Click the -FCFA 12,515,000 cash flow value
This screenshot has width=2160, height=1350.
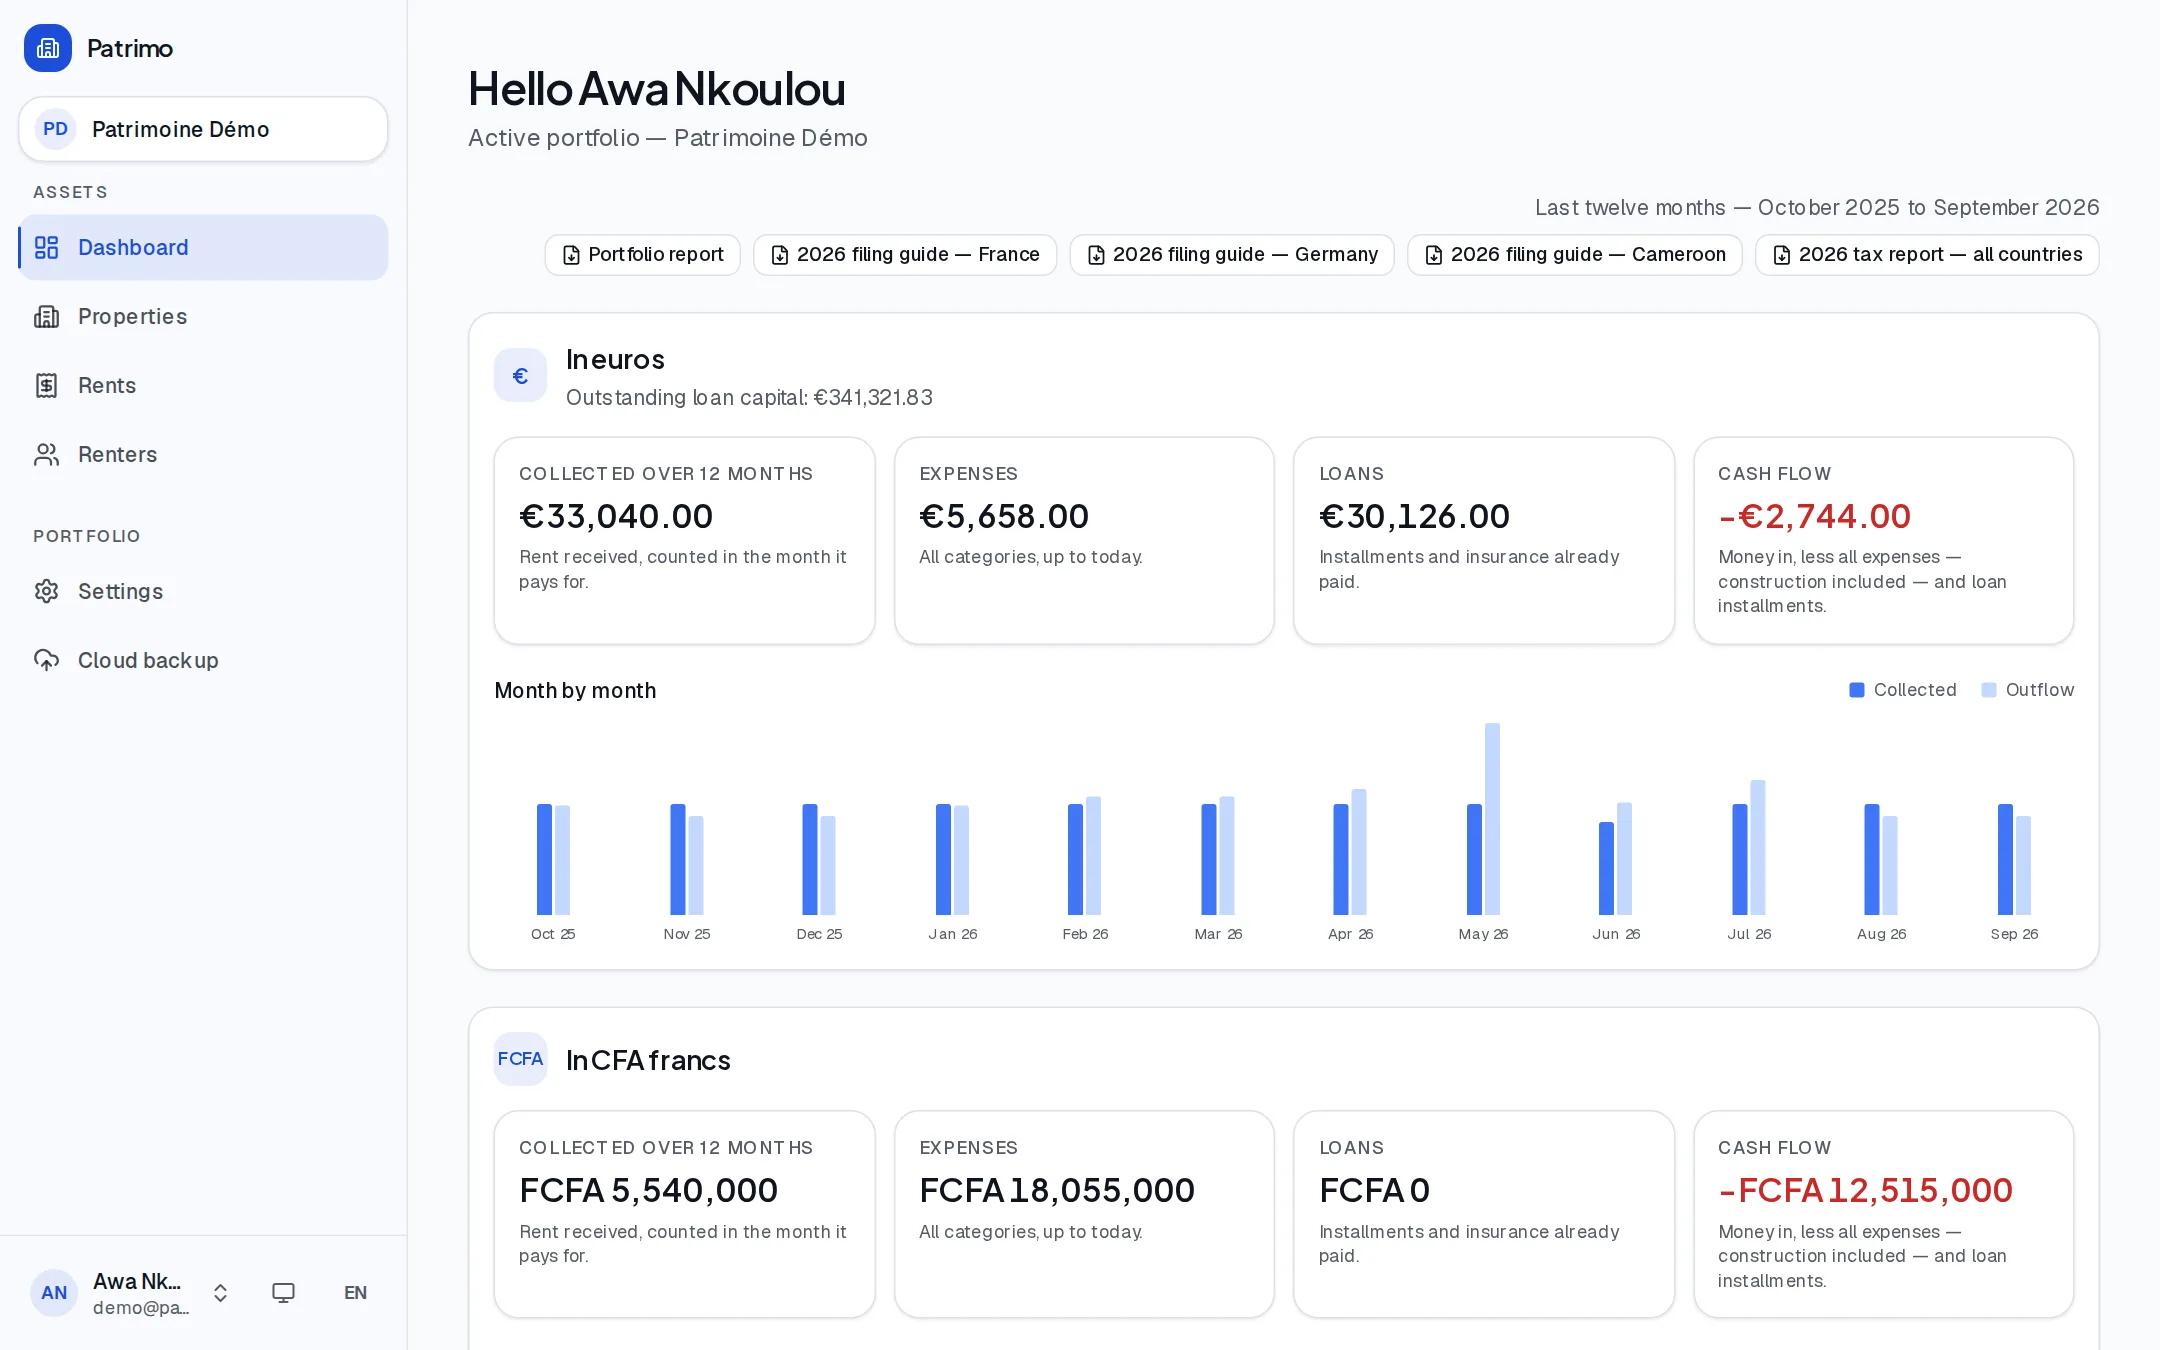tap(1865, 1190)
